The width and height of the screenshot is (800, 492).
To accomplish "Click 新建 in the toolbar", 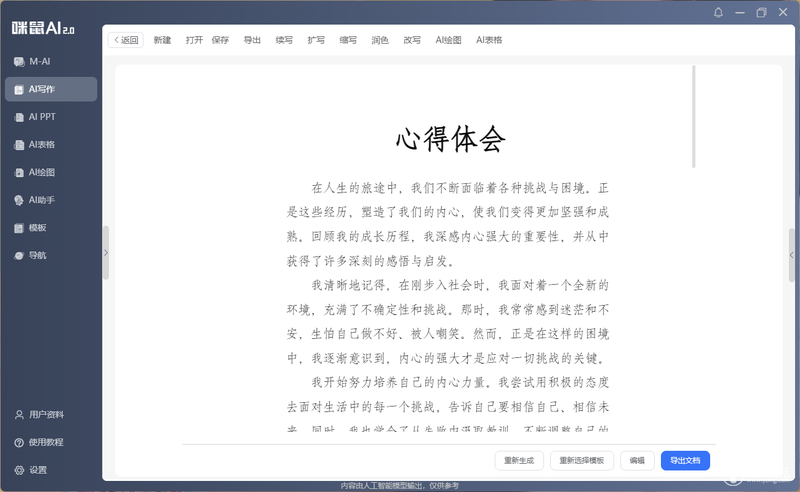I will pos(162,40).
